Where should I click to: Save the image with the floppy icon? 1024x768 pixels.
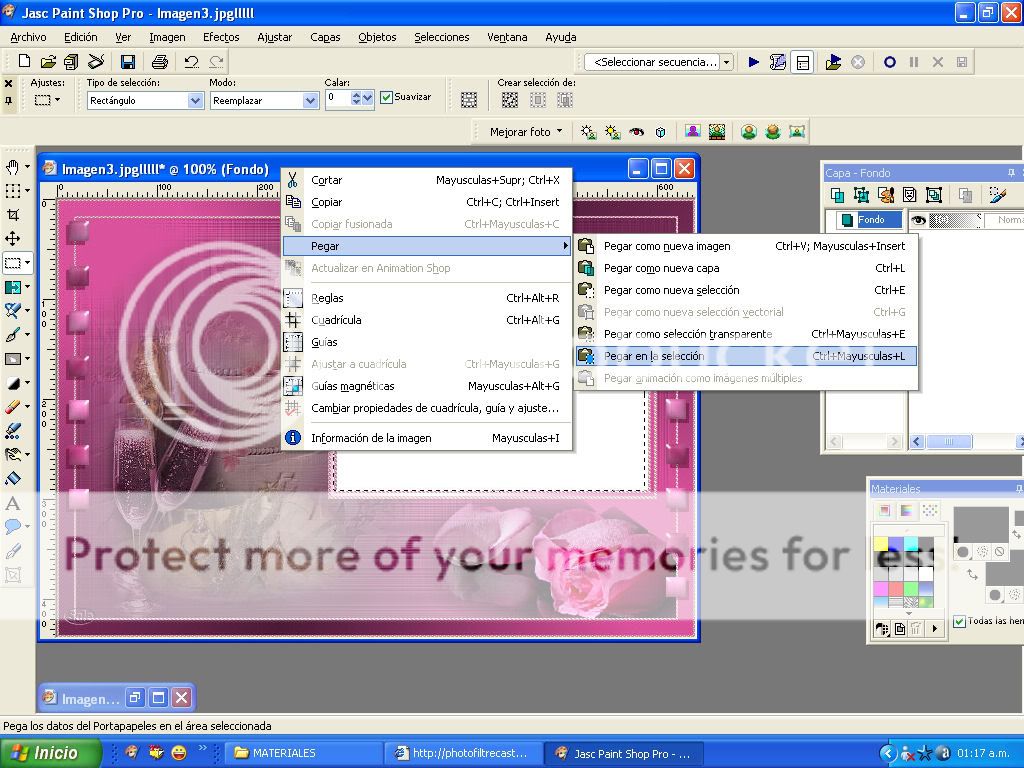(128, 62)
